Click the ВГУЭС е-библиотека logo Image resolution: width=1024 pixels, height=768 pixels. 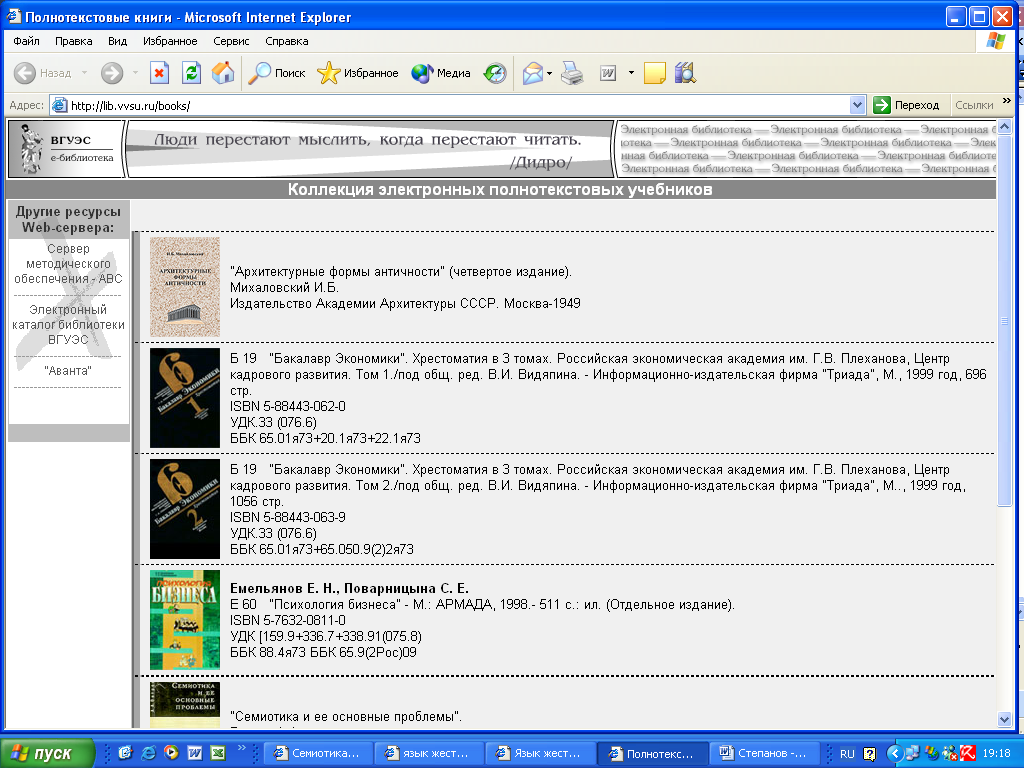pos(65,149)
